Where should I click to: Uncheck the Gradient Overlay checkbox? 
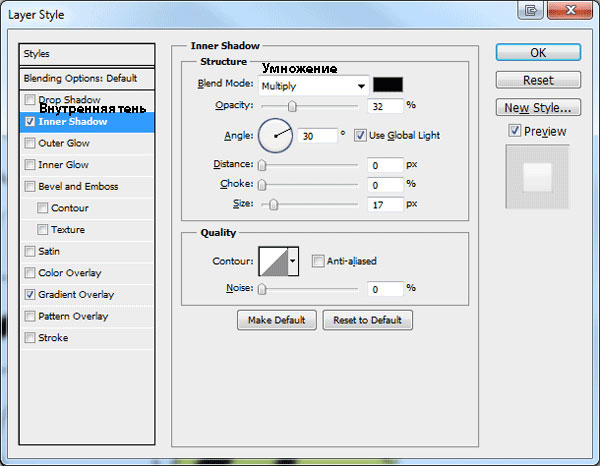[29, 295]
